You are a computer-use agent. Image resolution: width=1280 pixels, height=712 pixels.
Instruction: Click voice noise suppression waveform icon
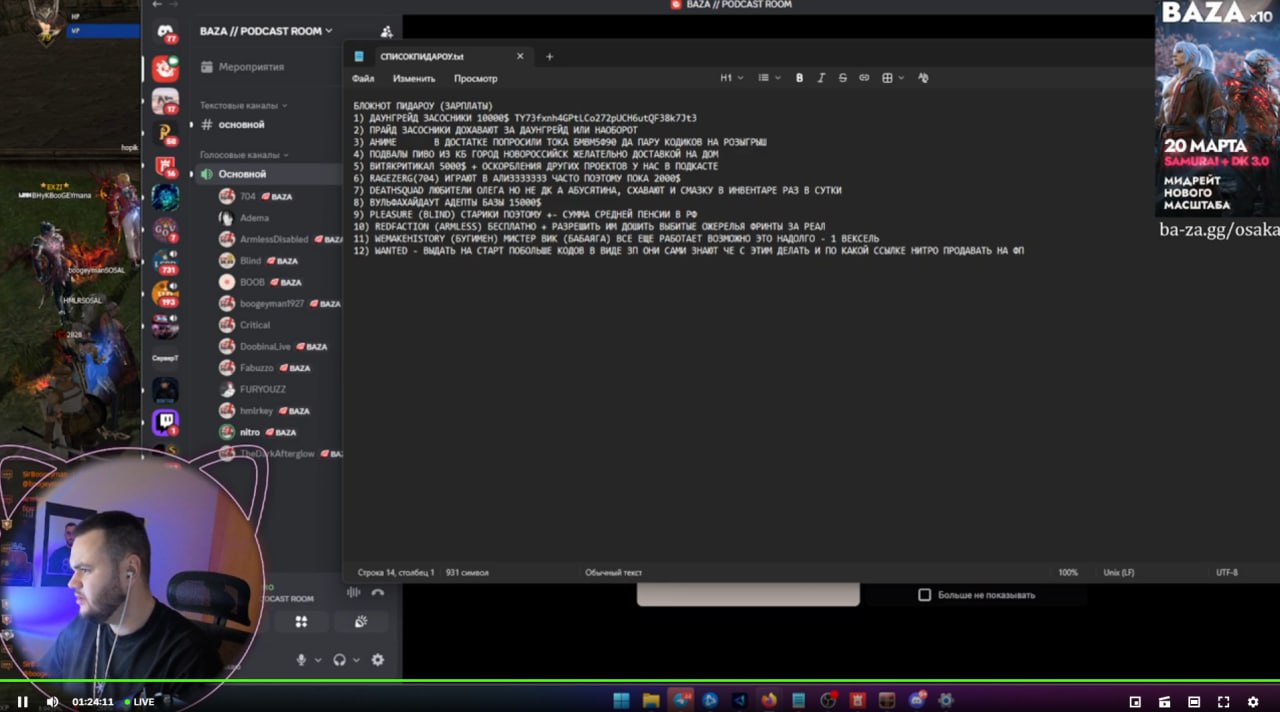(x=353, y=592)
